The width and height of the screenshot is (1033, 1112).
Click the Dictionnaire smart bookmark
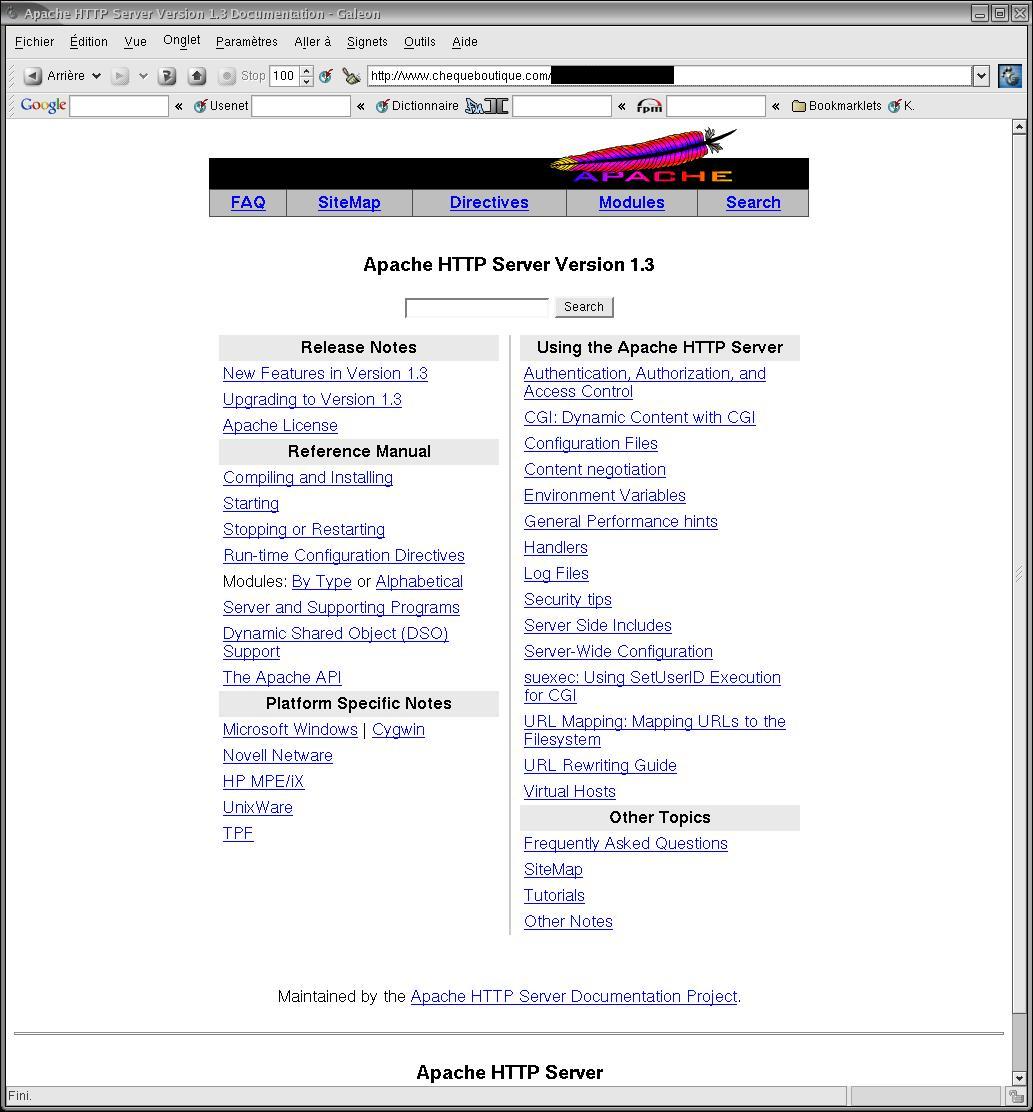point(417,106)
